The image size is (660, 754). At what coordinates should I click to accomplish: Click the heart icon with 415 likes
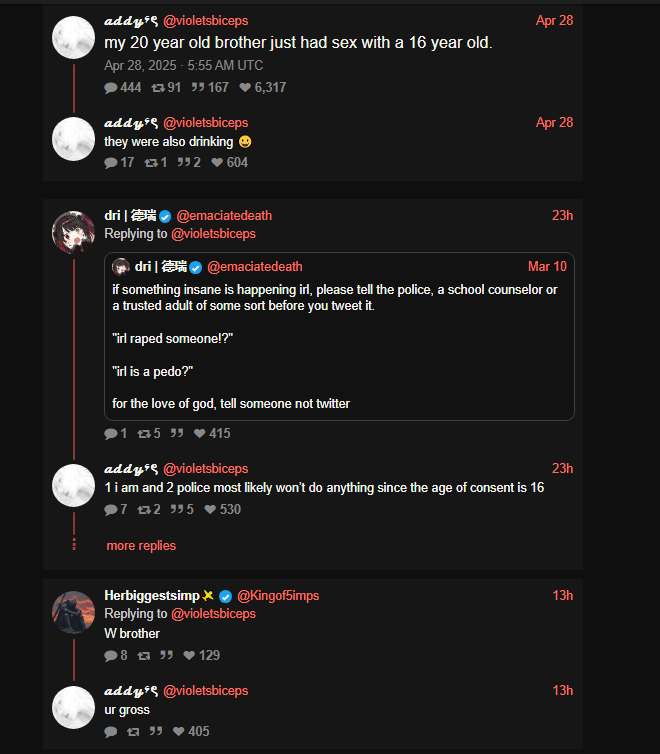coord(200,434)
